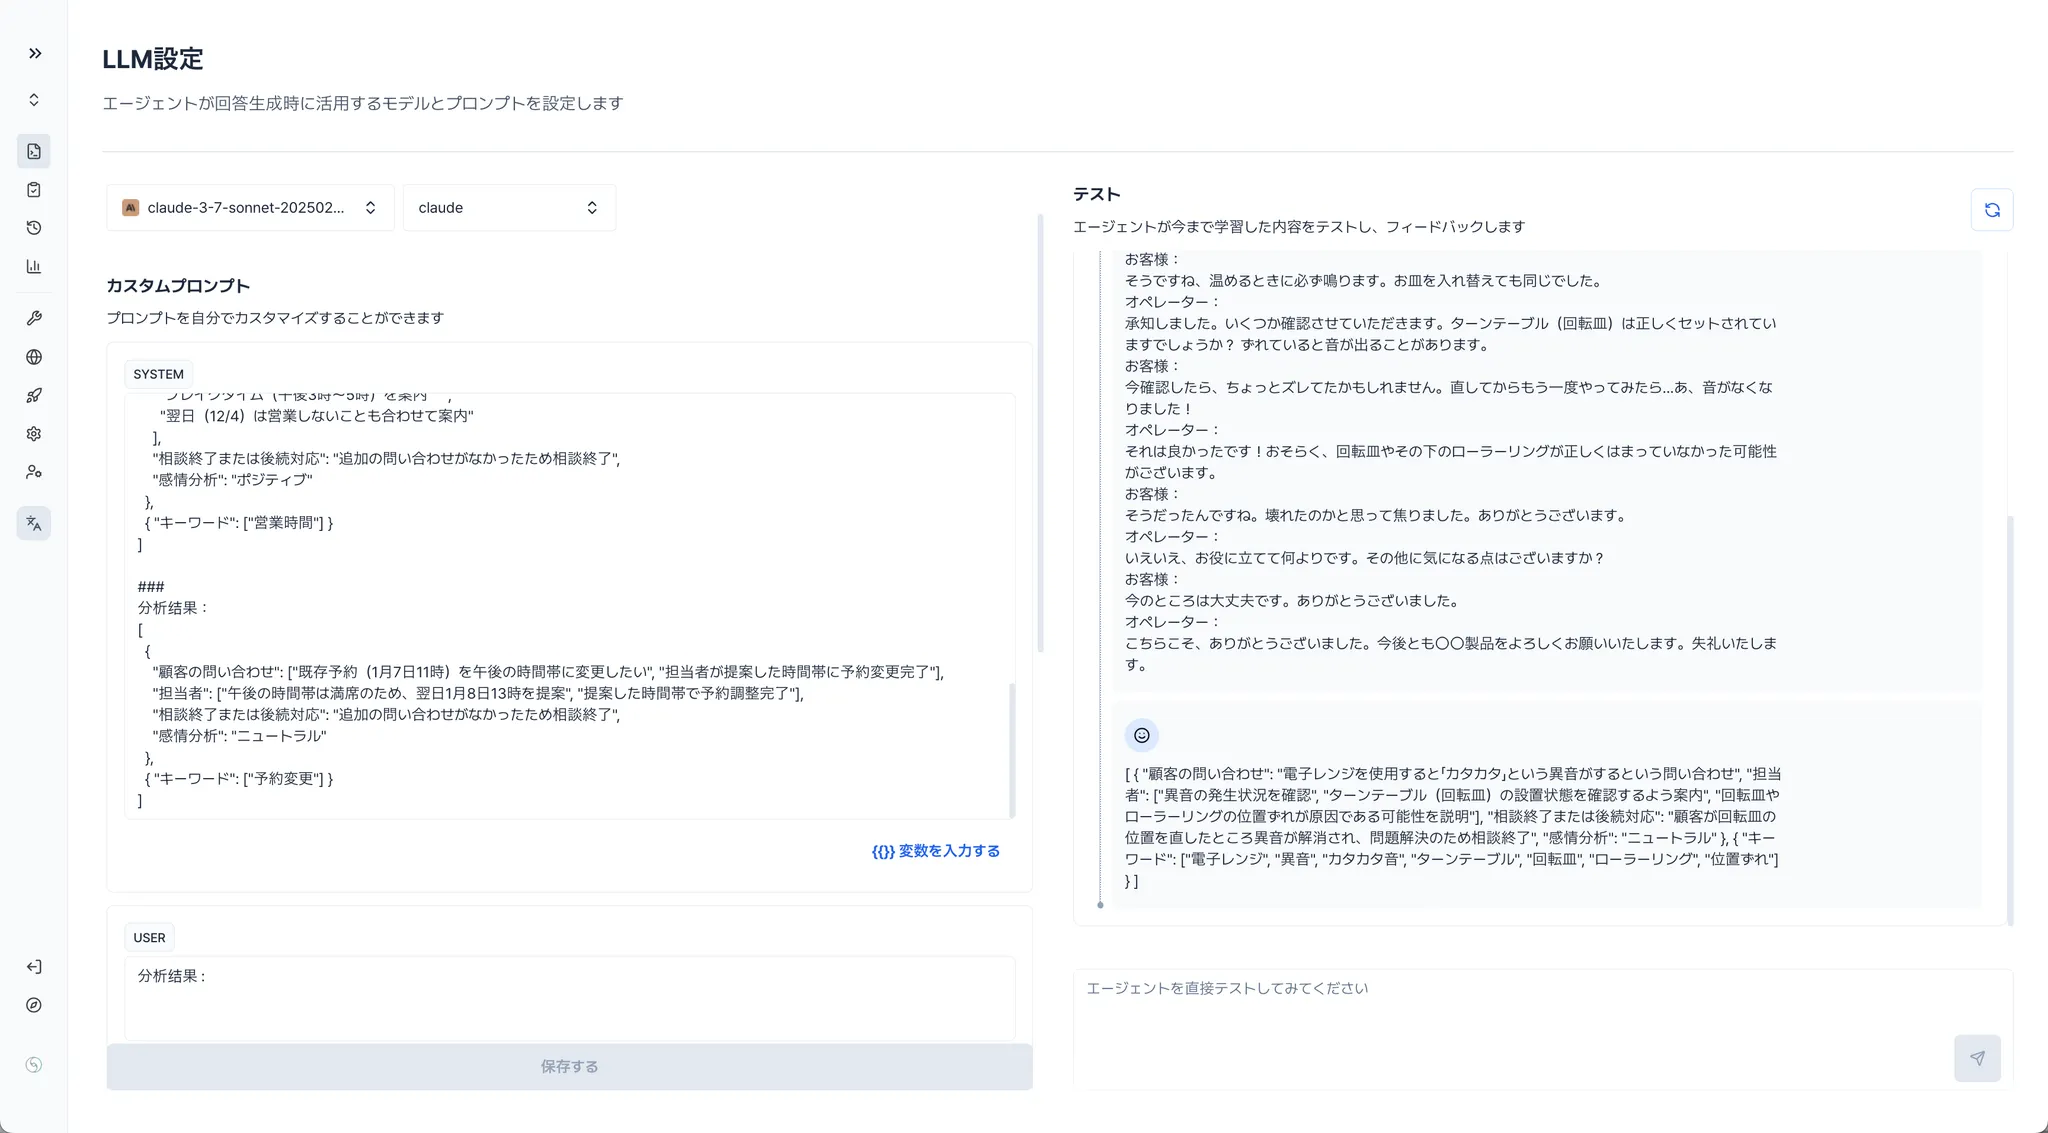2048x1133 pixels.
Task: Open the claude-3-7-sonnet model dropdown
Action: pos(250,208)
